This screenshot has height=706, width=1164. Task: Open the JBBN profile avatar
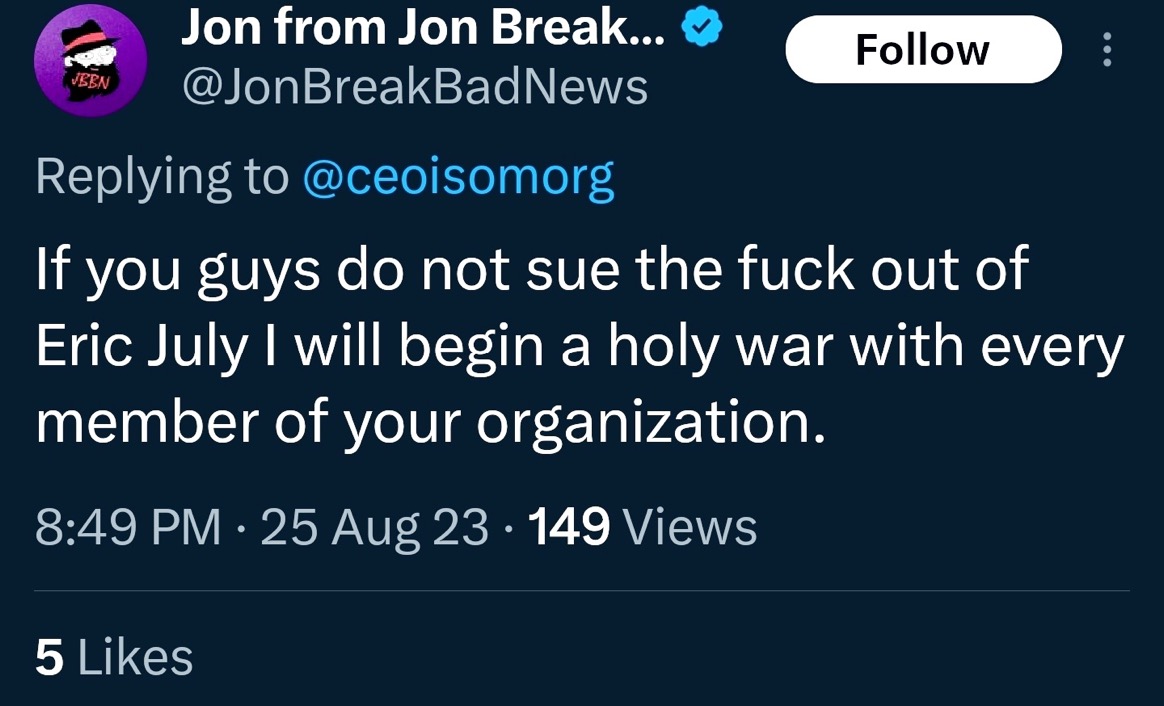(91, 60)
